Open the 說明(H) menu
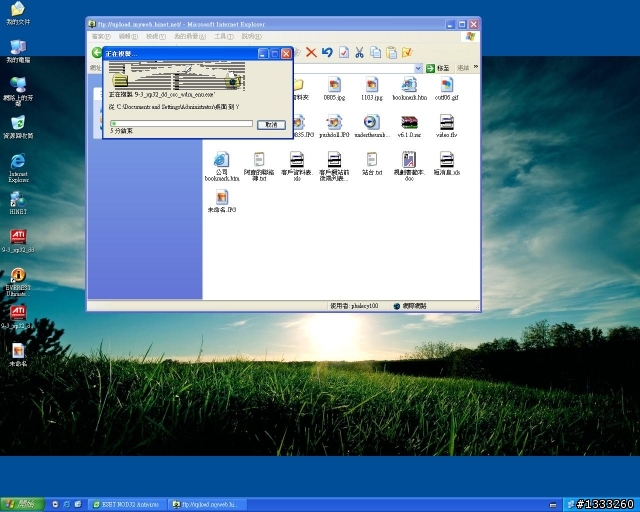640x512 pixels. coord(251,36)
